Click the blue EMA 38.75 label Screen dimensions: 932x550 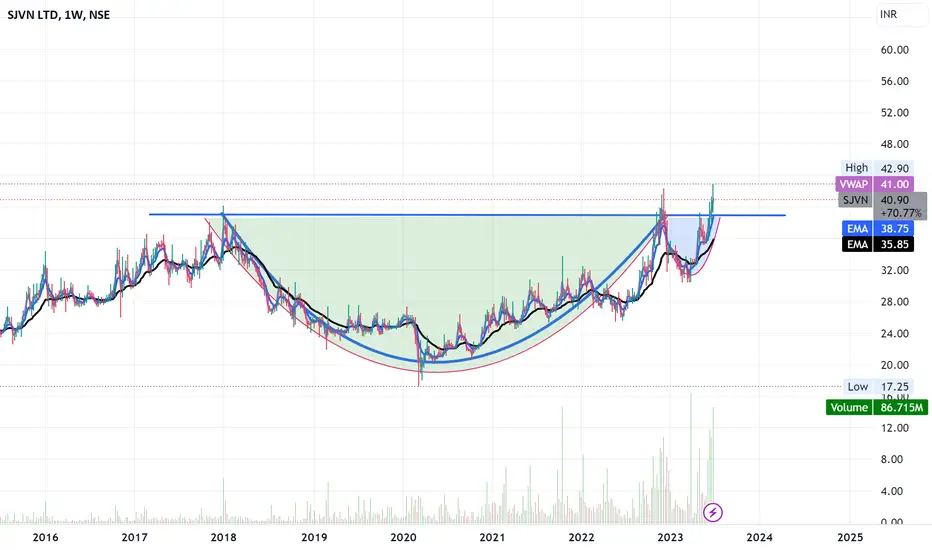tap(877, 228)
